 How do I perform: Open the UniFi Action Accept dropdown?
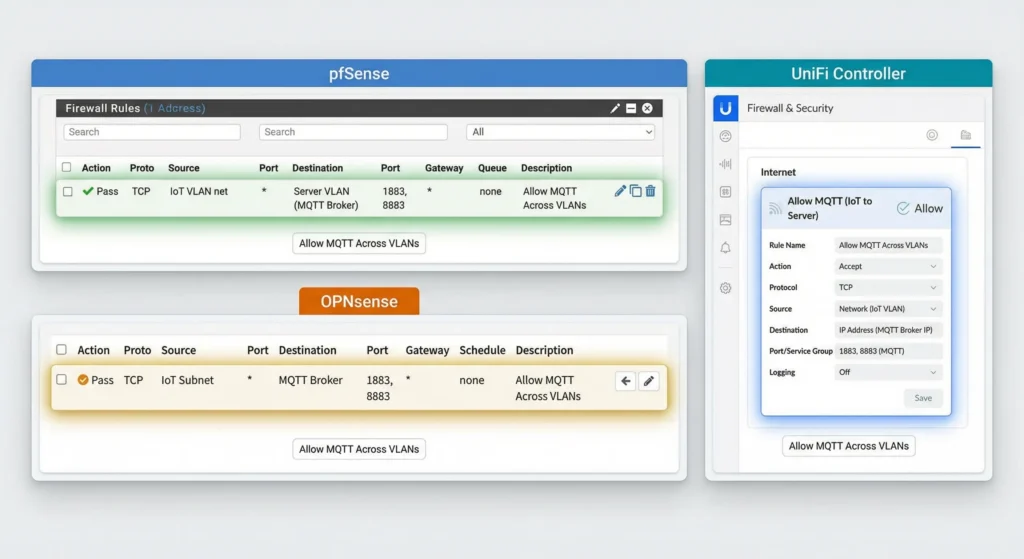[x=888, y=266]
